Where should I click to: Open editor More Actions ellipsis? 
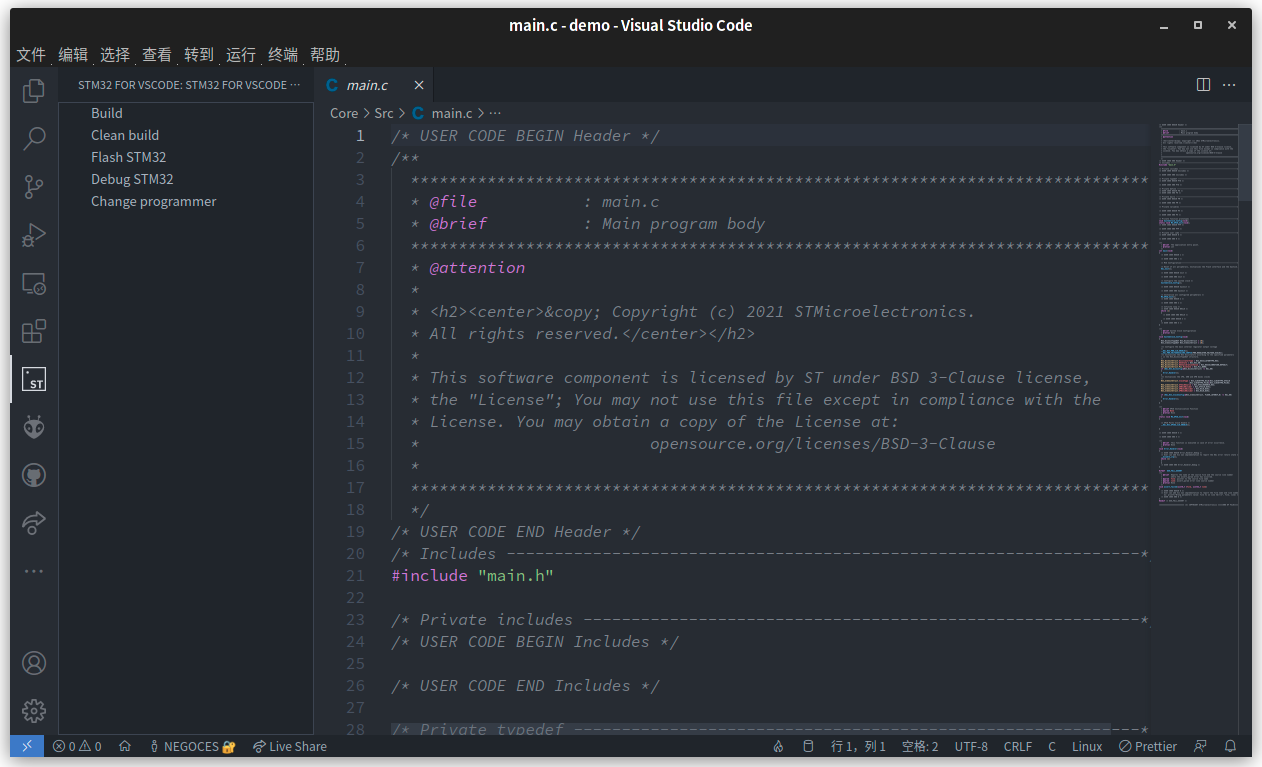1230,85
